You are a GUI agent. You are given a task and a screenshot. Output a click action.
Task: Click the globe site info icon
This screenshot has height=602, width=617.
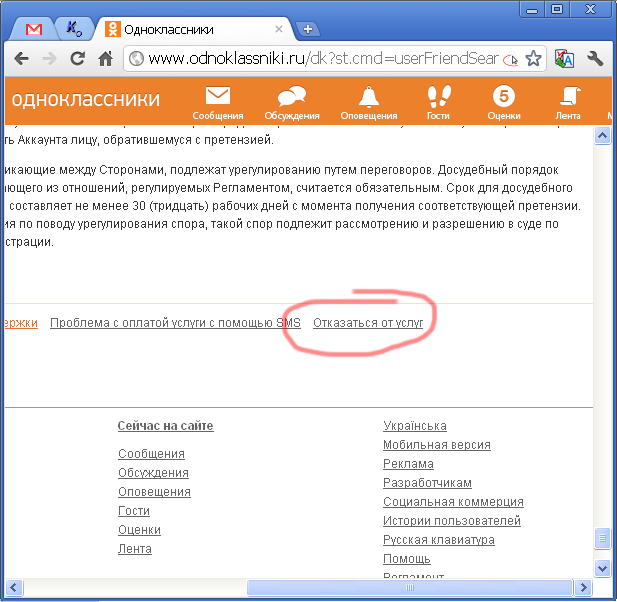(136, 59)
